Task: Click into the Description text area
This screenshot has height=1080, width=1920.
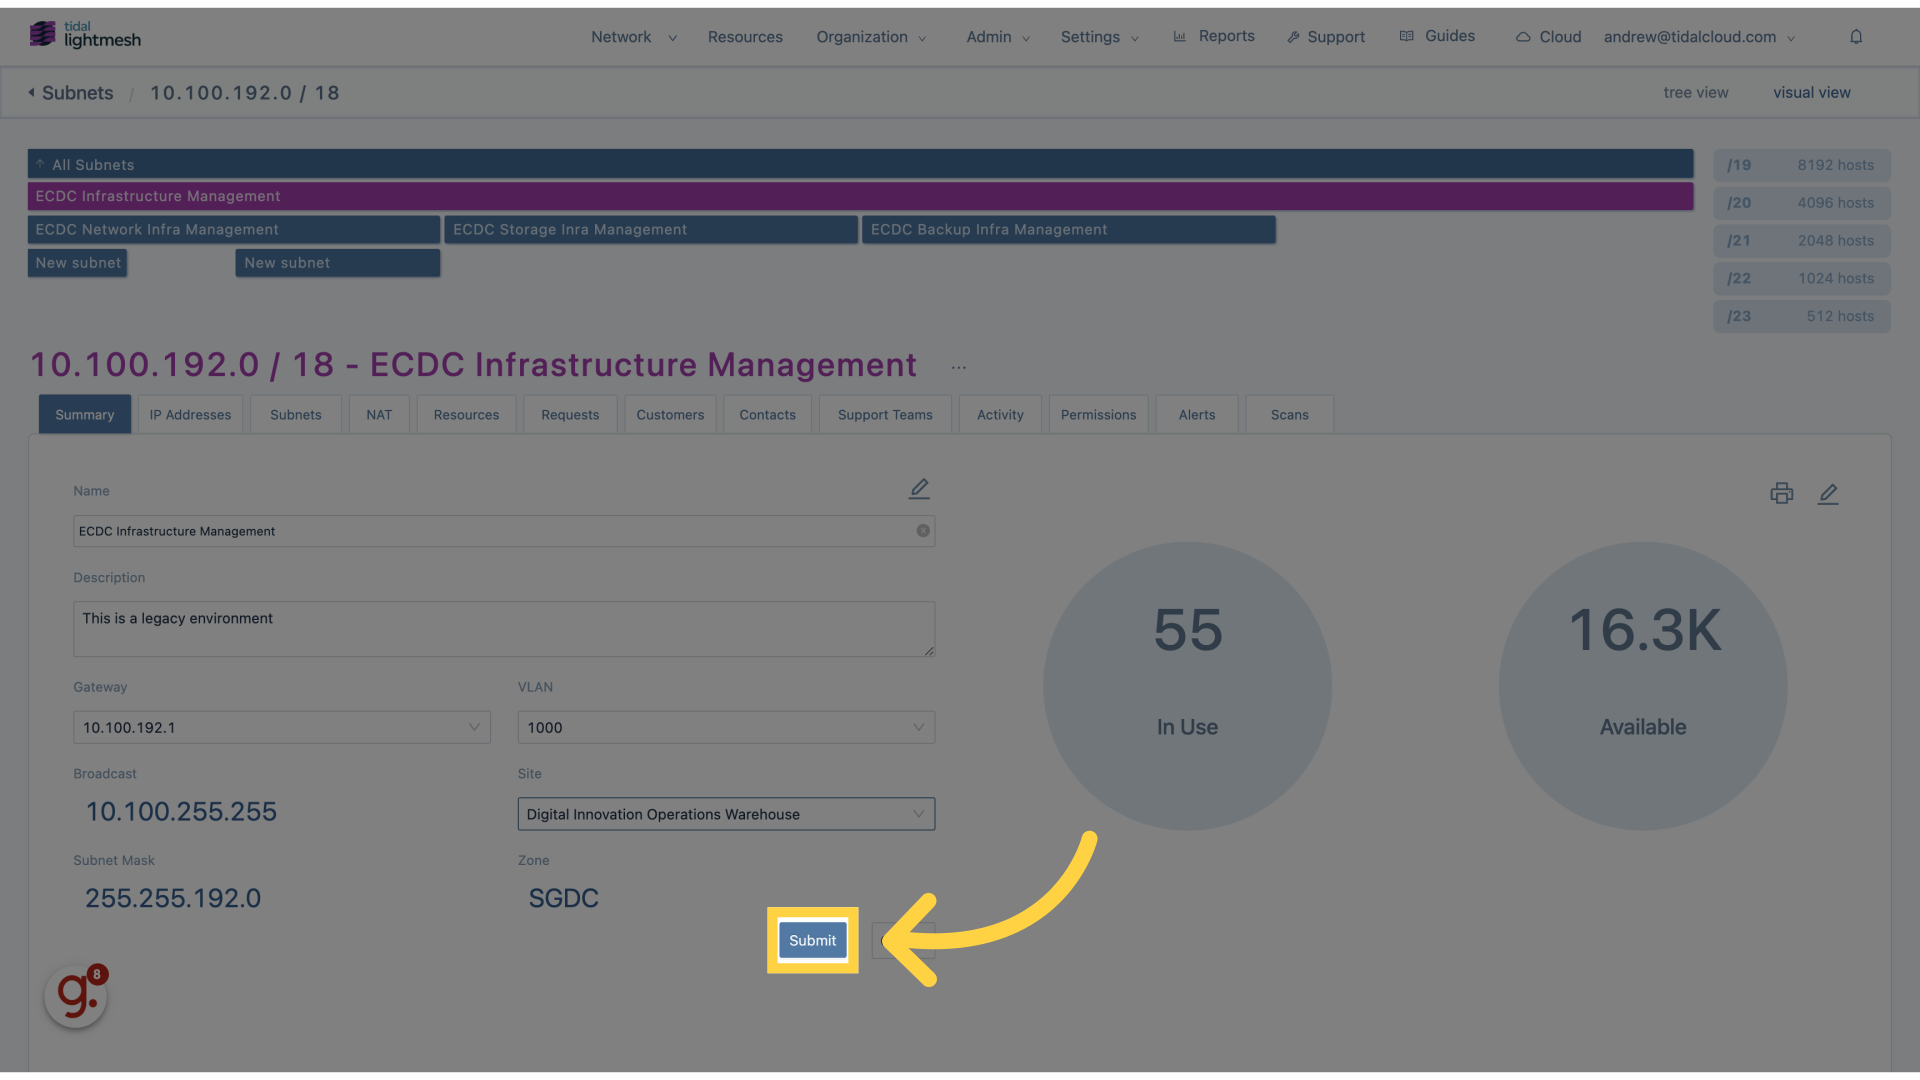Action: (504, 629)
